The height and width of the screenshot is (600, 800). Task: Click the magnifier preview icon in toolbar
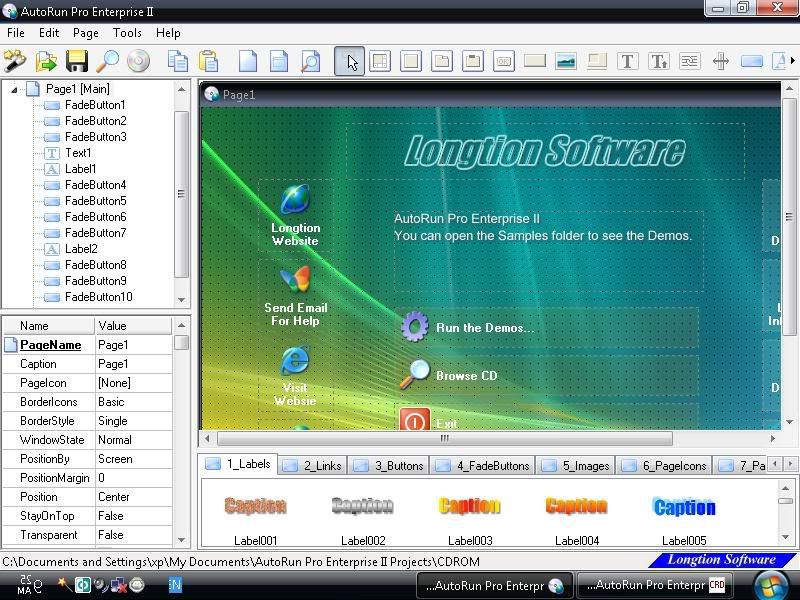tap(108, 61)
